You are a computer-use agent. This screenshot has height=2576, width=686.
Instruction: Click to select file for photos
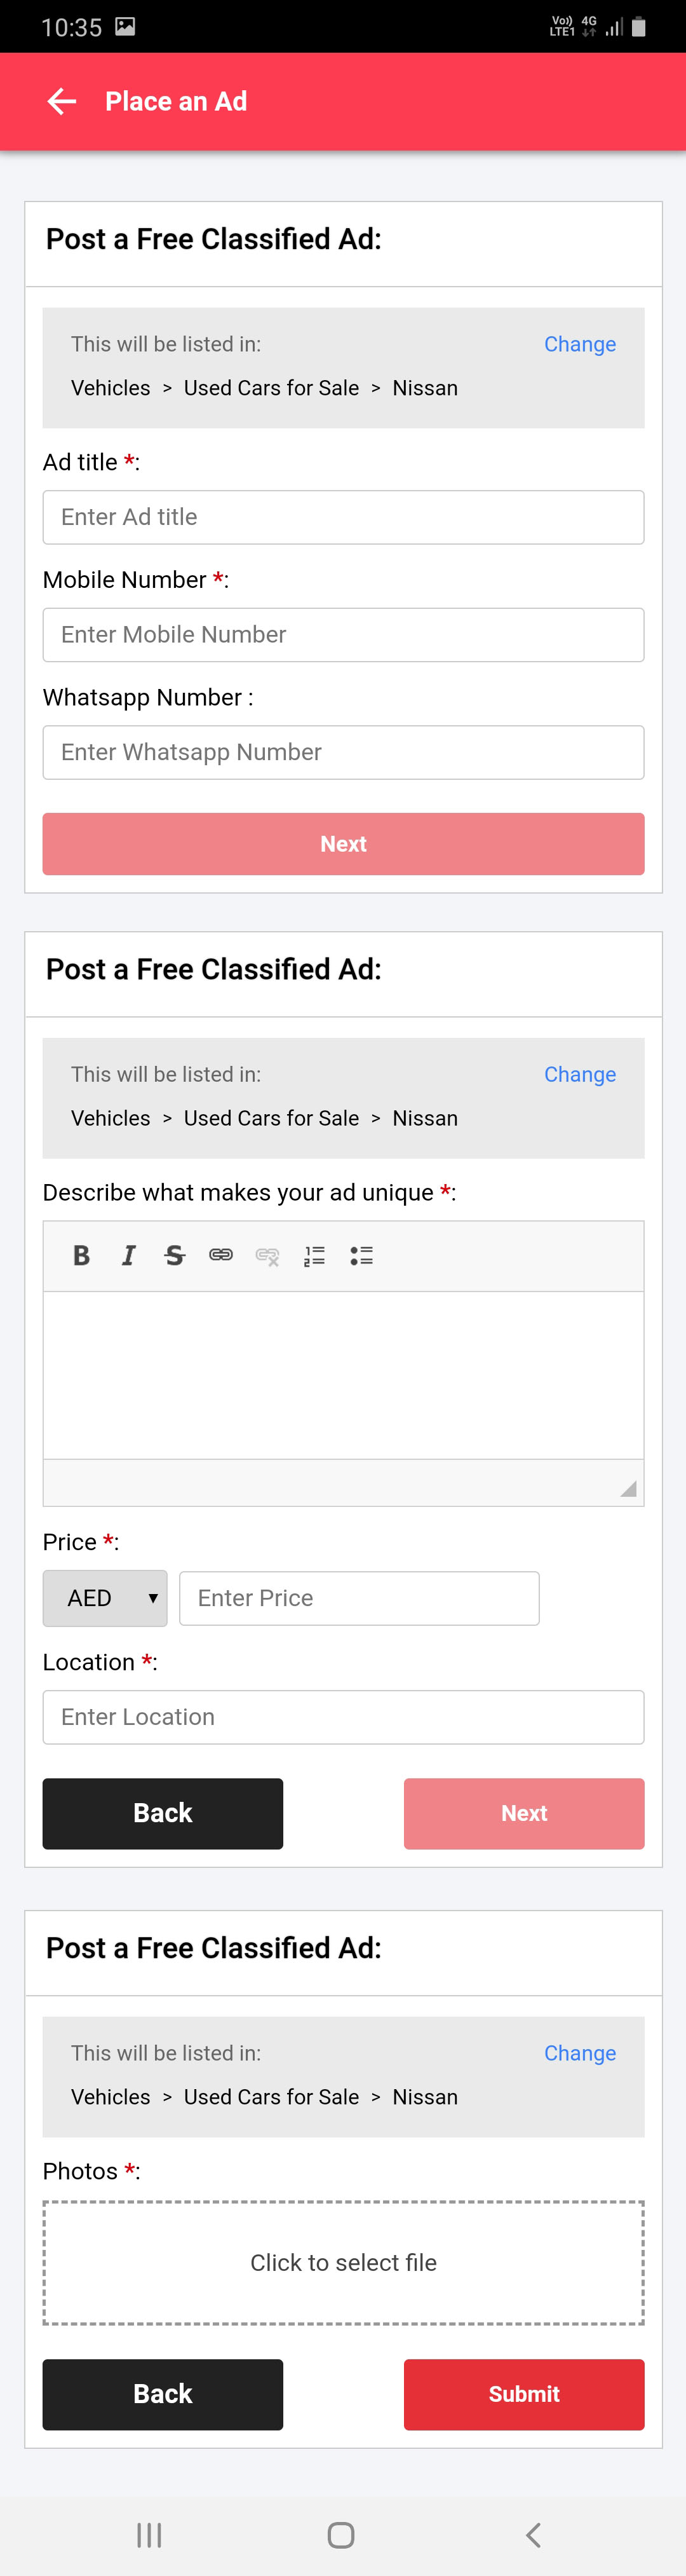coord(343,2262)
